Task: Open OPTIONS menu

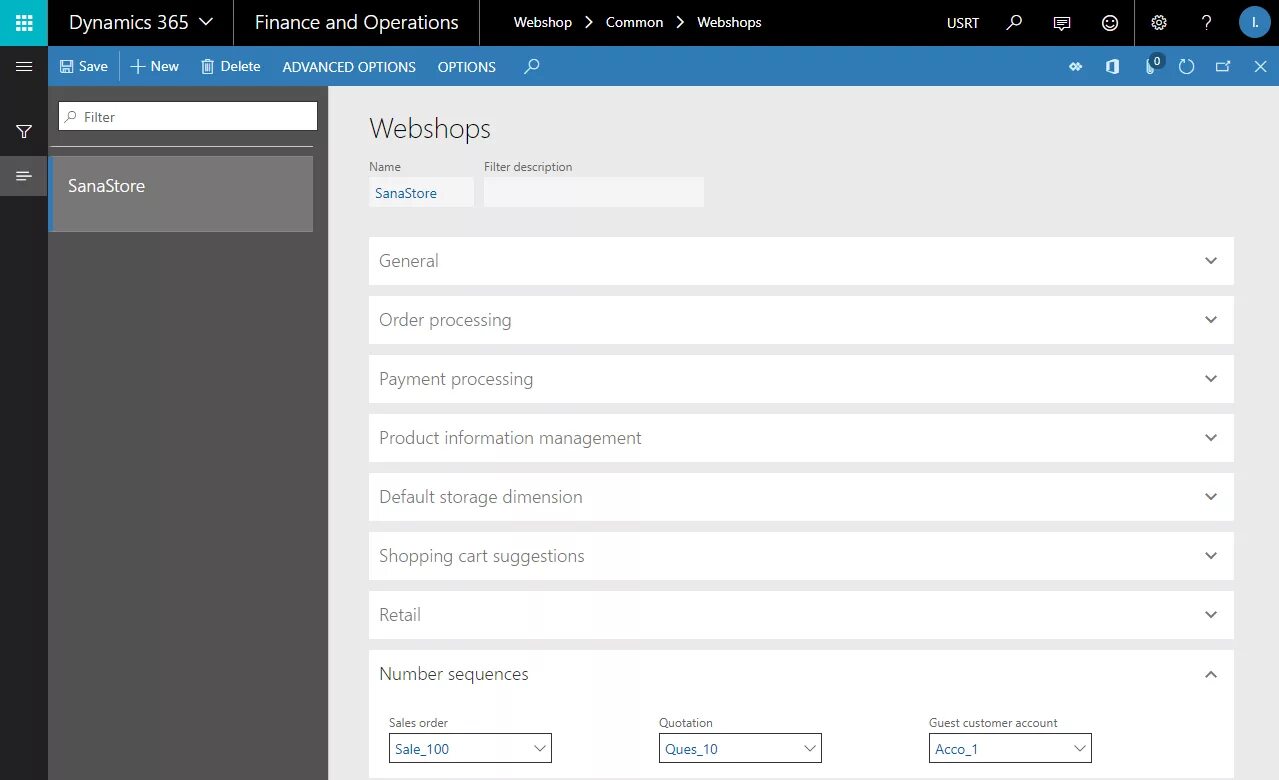Action: click(x=466, y=67)
